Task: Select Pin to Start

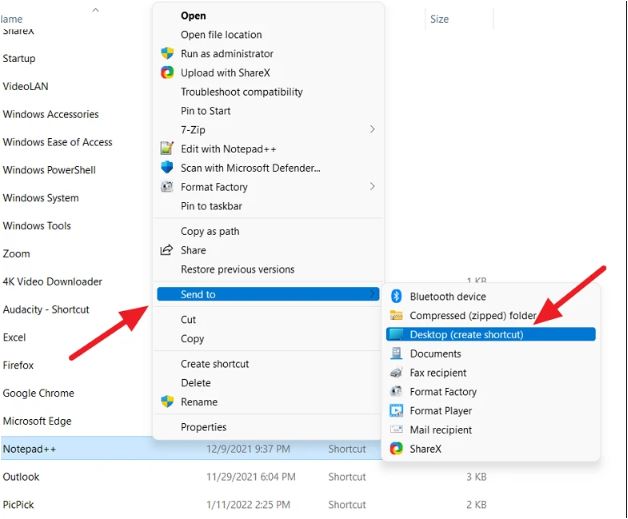Action: (x=205, y=111)
